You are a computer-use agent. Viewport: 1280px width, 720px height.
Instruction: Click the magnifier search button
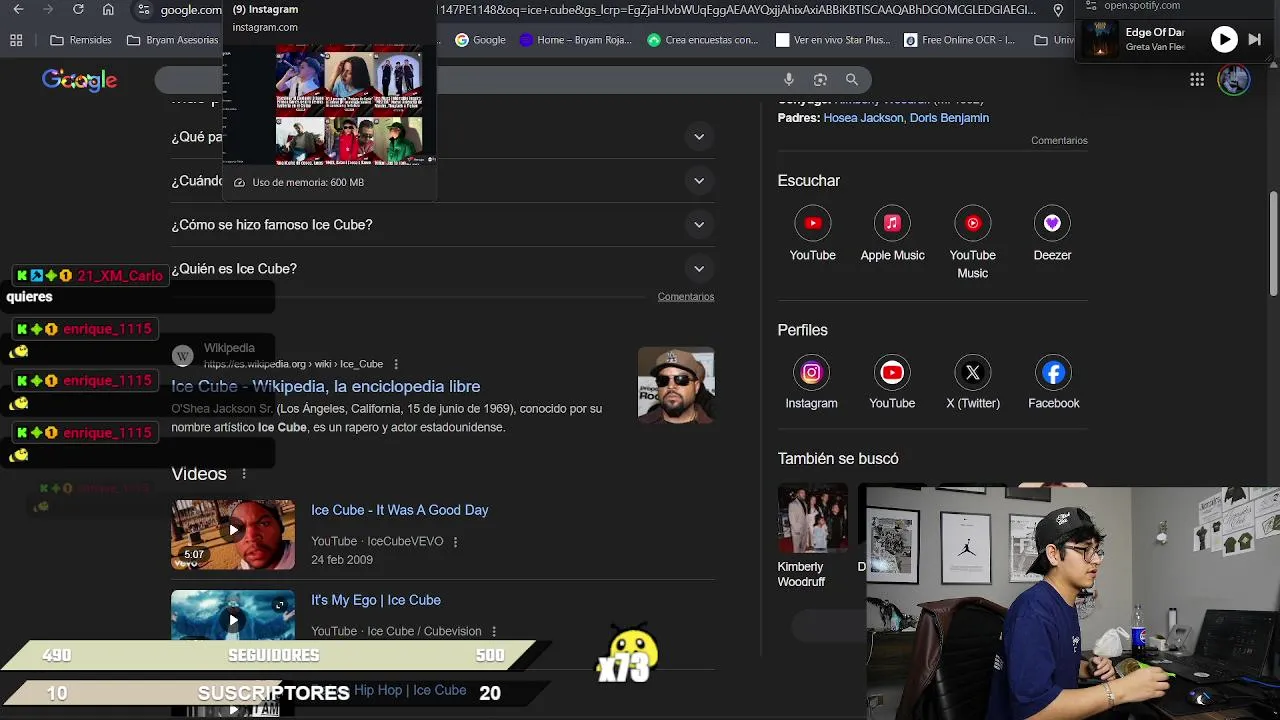click(852, 80)
